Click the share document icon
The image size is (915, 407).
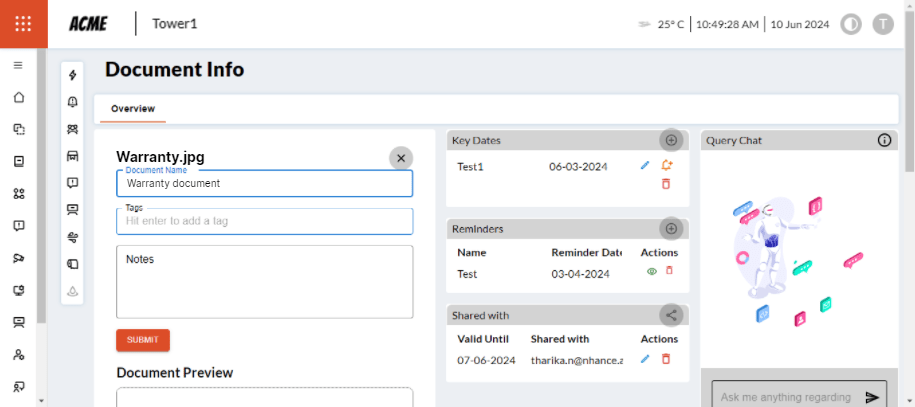[671, 315]
